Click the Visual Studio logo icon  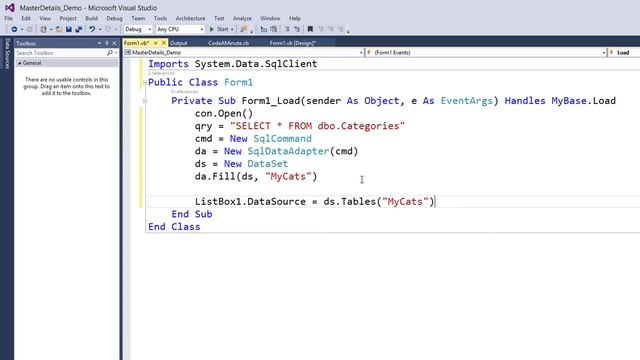pyautogui.click(x=9, y=8)
